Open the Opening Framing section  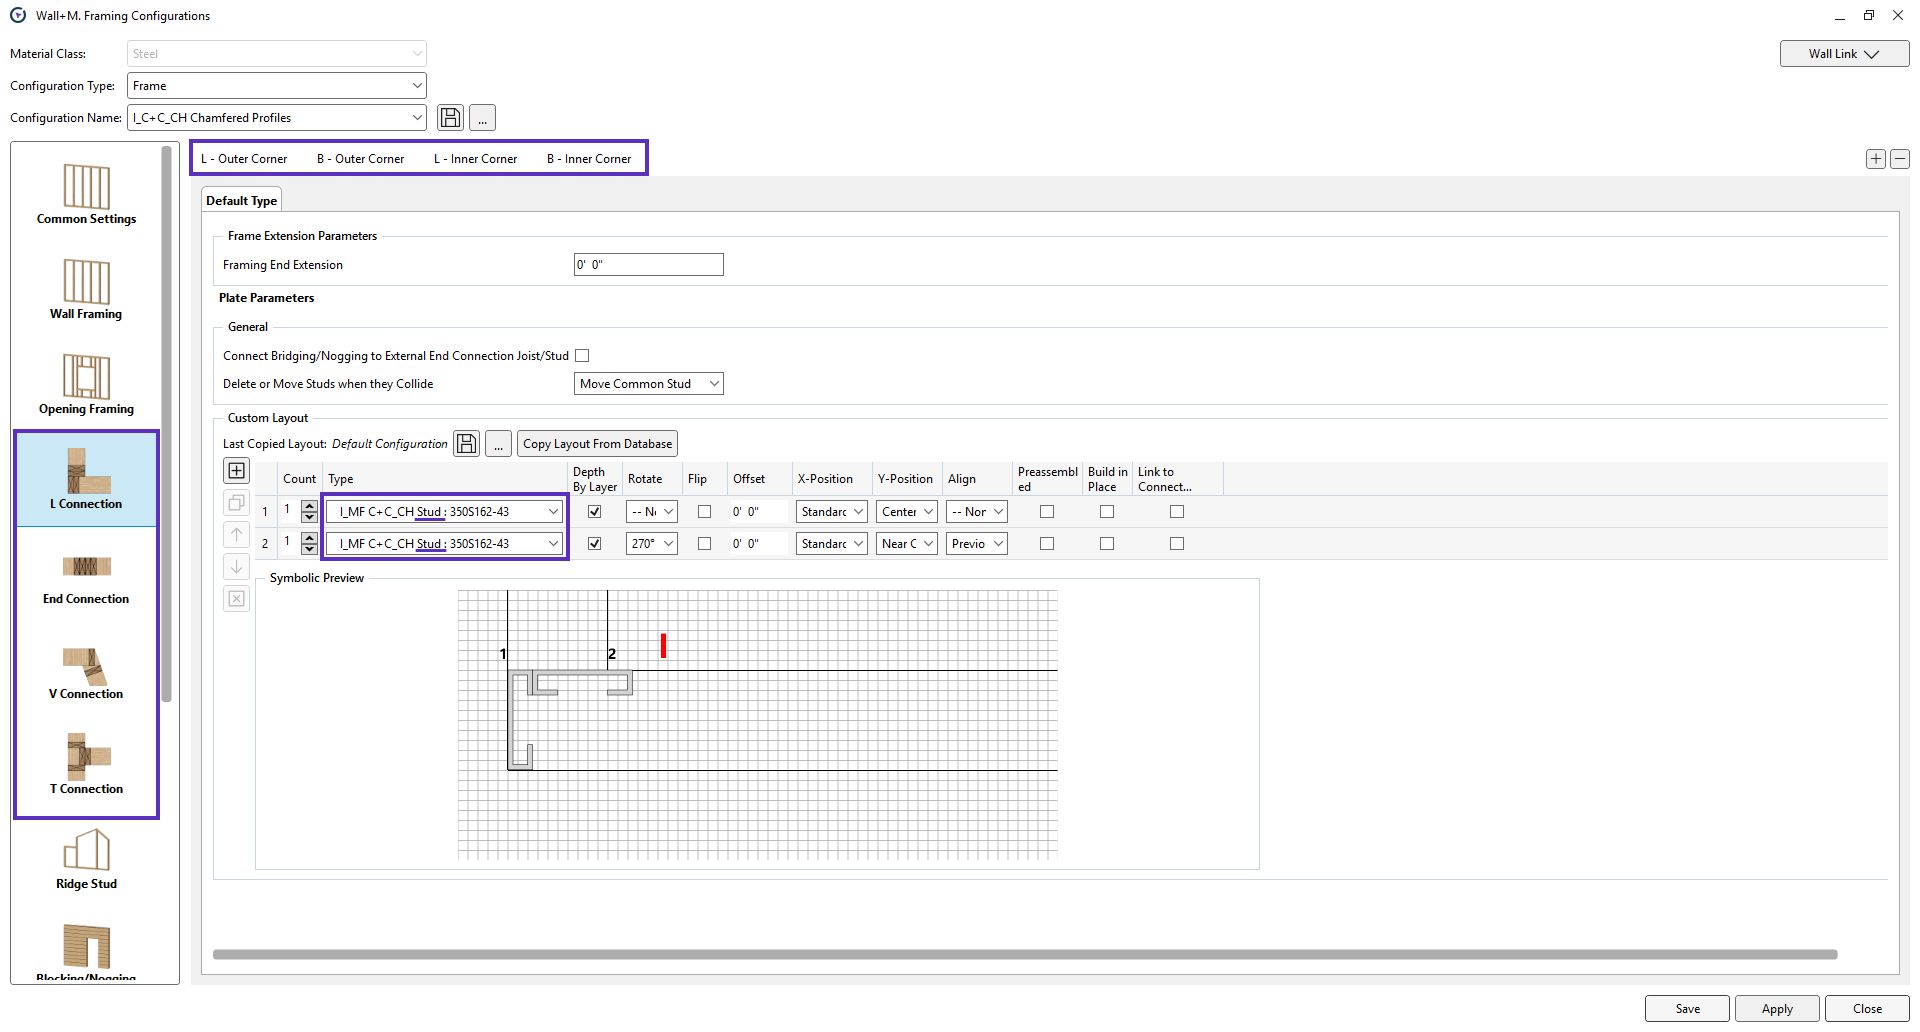tap(86, 384)
